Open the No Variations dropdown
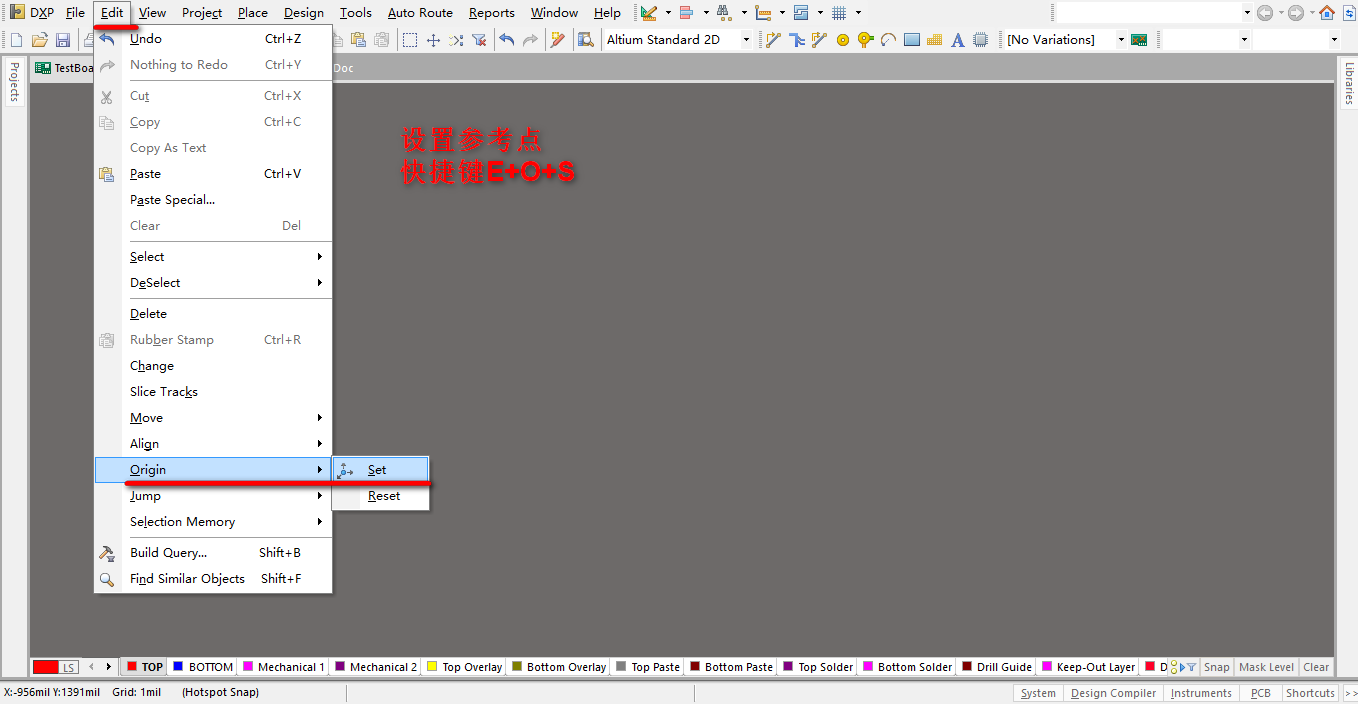 pyautogui.click(x=1120, y=40)
